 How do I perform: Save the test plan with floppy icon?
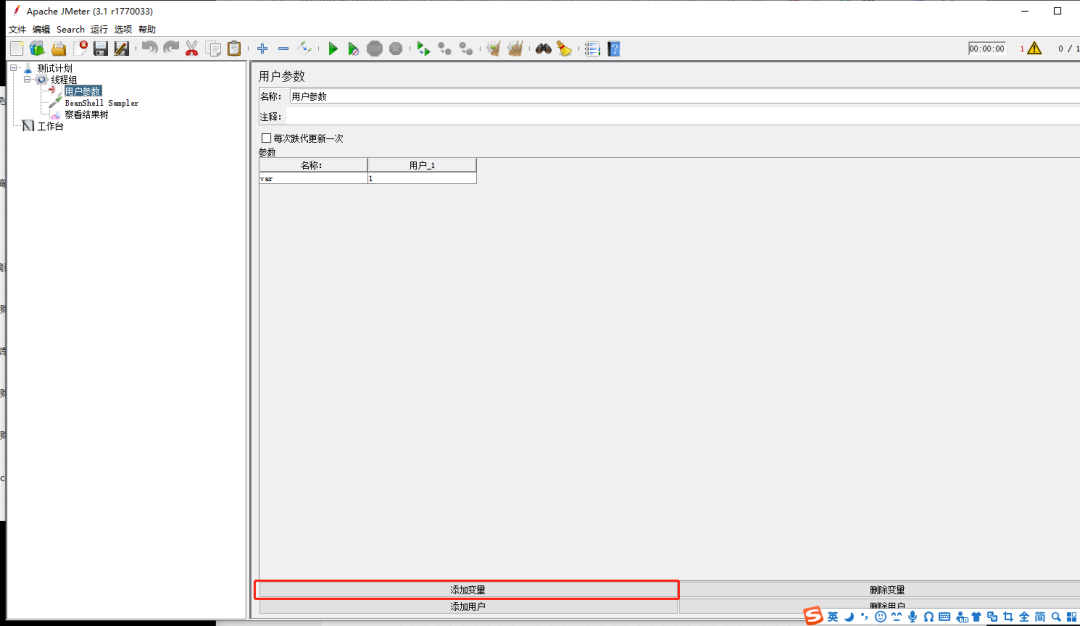click(101, 48)
